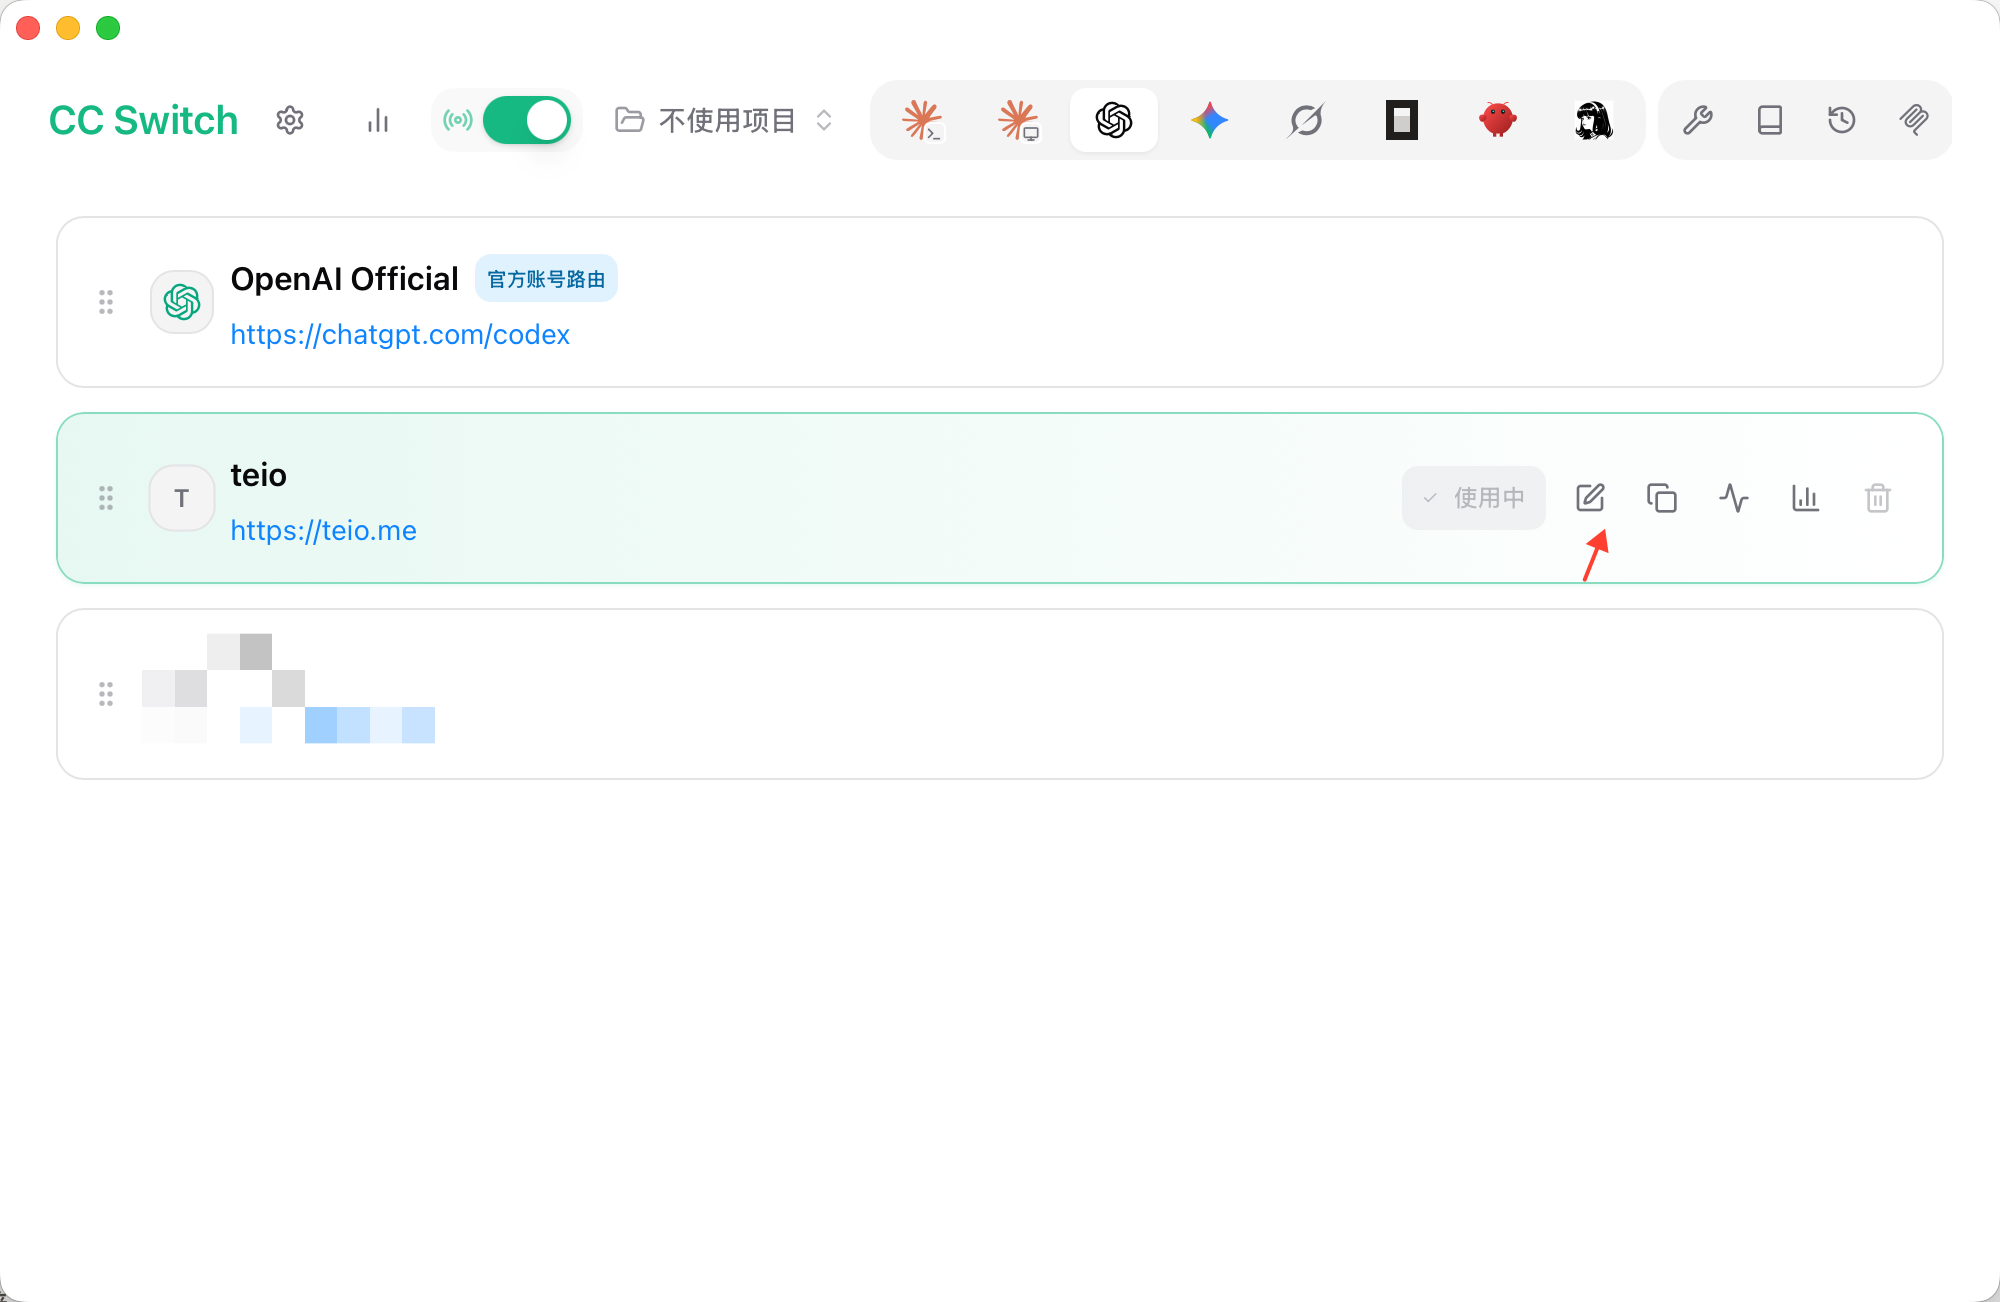Select the crossed-circle app tab

click(x=1306, y=120)
